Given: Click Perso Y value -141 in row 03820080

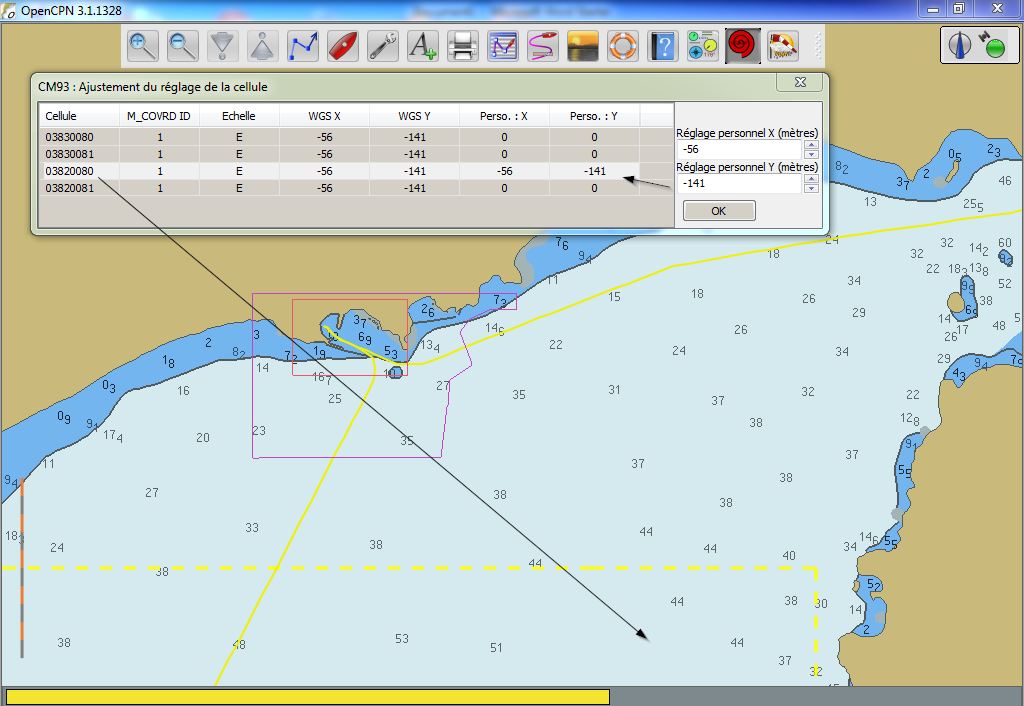Looking at the screenshot, I should pyautogui.click(x=595, y=171).
